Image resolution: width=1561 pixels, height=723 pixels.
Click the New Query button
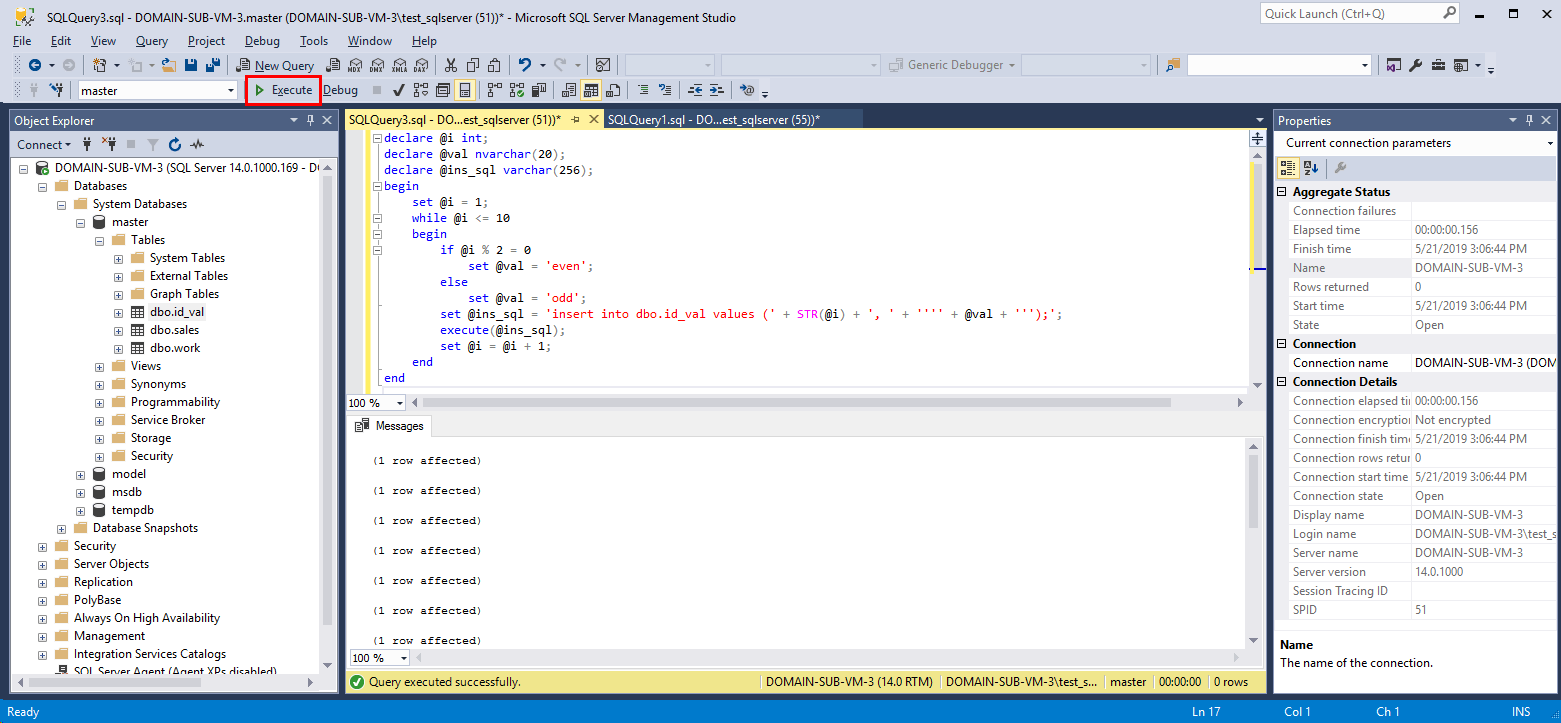tap(275, 65)
